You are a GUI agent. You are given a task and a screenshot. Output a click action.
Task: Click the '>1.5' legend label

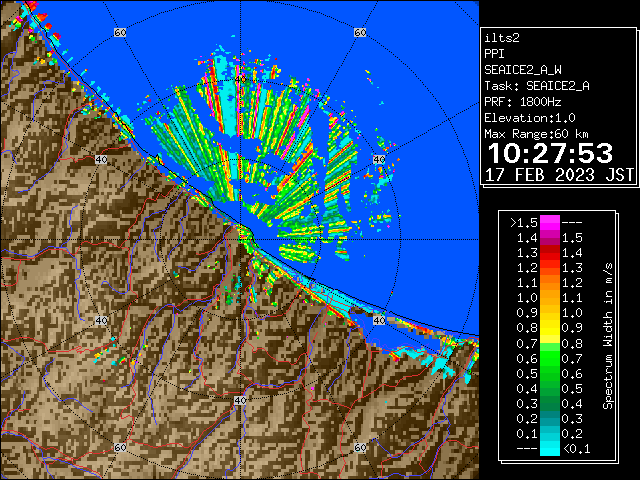click(523, 223)
